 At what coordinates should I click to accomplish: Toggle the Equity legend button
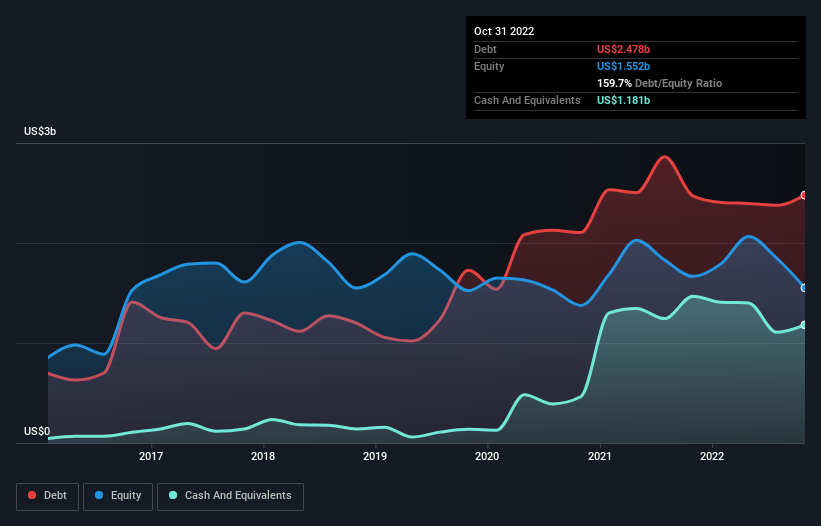point(118,496)
